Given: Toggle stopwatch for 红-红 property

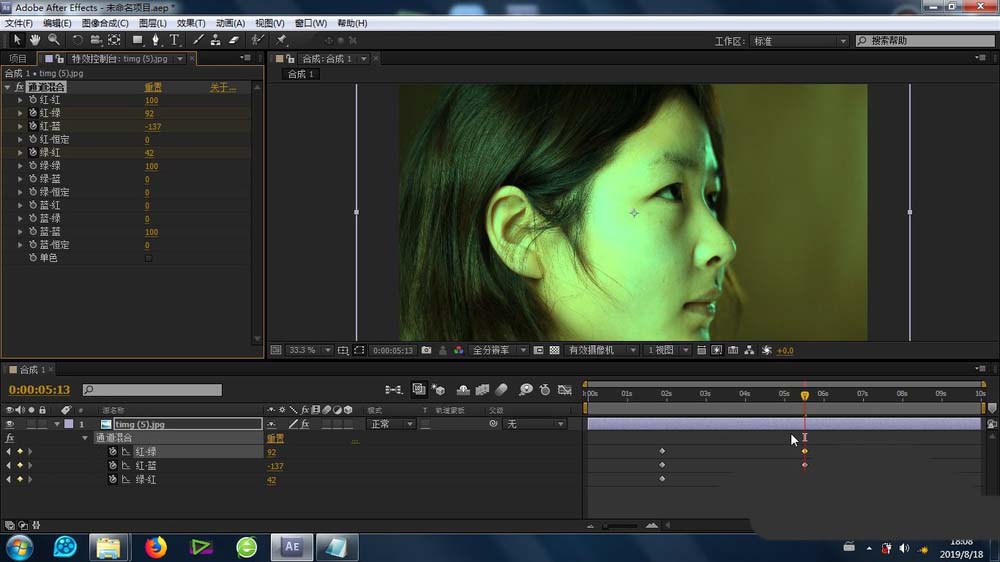Looking at the screenshot, I should pyautogui.click(x=33, y=100).
